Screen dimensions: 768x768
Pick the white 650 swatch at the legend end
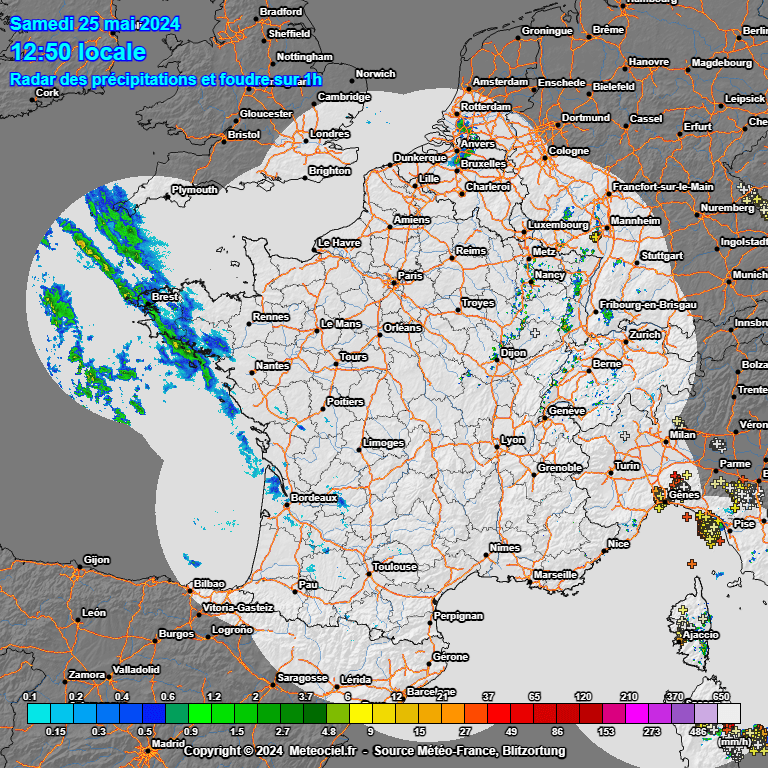pos(729,713)
